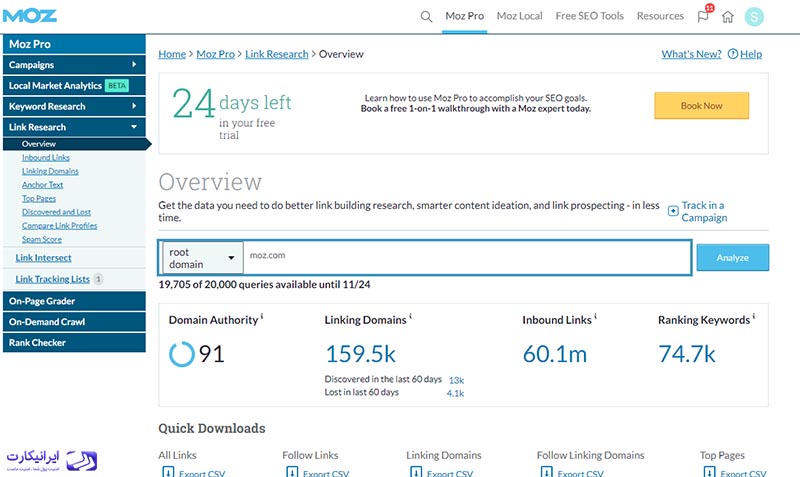Click the Link Research breadcrumb link
Screen dimensions: 800x477
click(x=277, y=54)
